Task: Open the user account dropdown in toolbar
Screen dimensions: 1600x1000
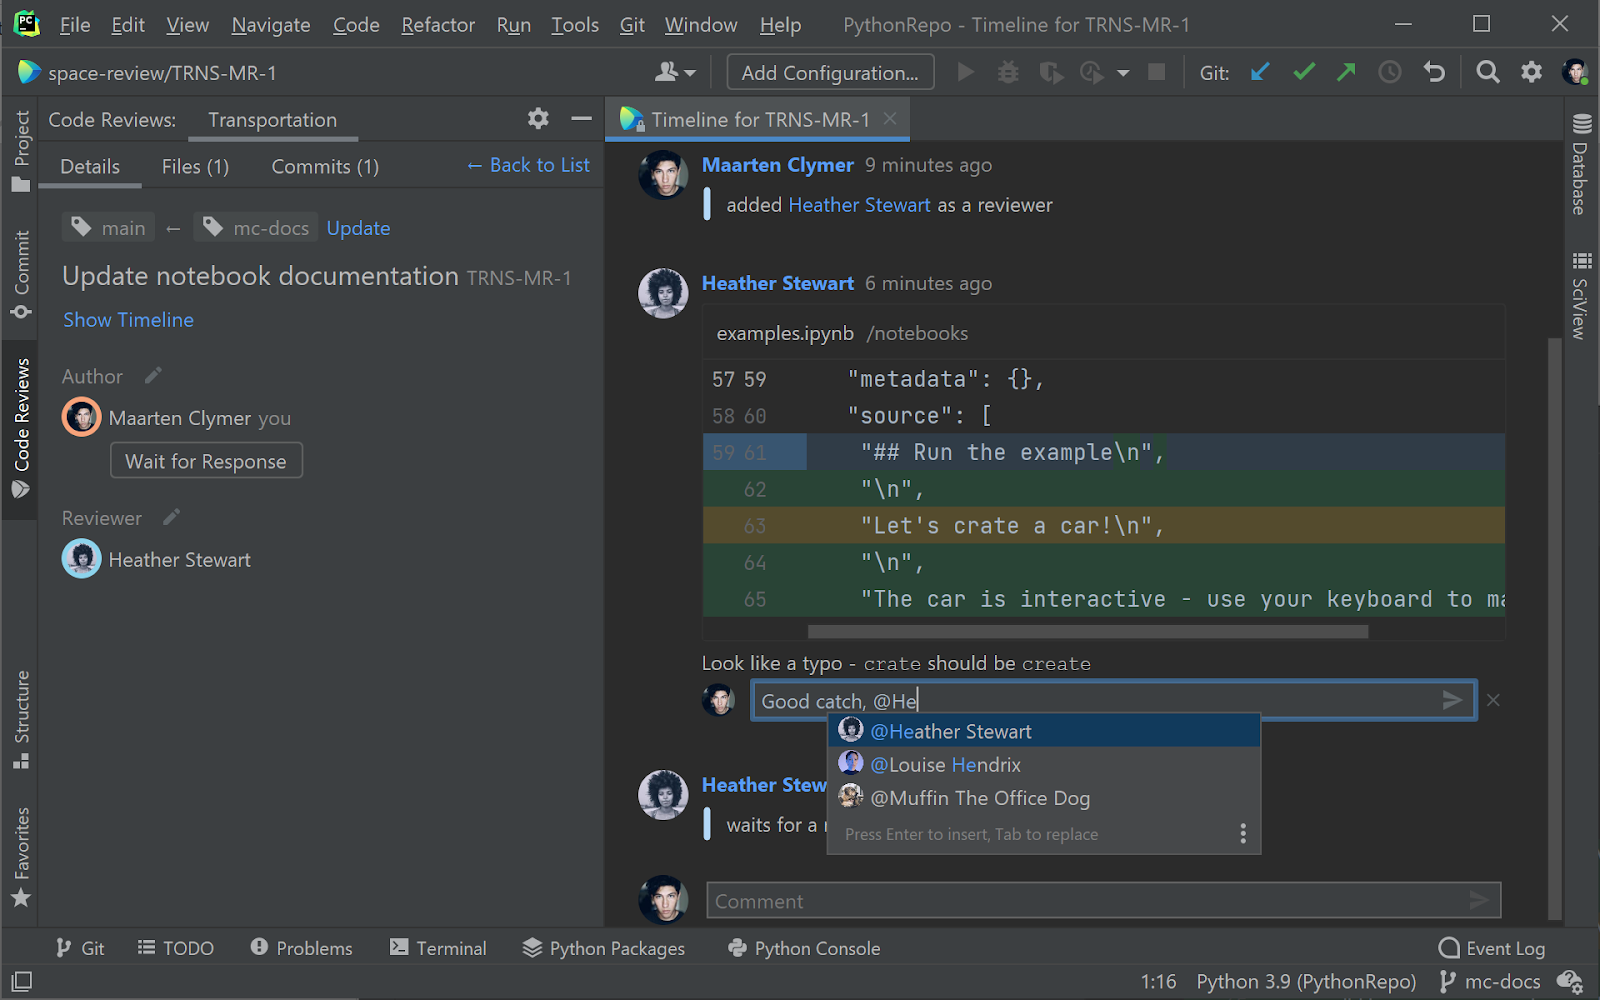Action: coord(675,72)
